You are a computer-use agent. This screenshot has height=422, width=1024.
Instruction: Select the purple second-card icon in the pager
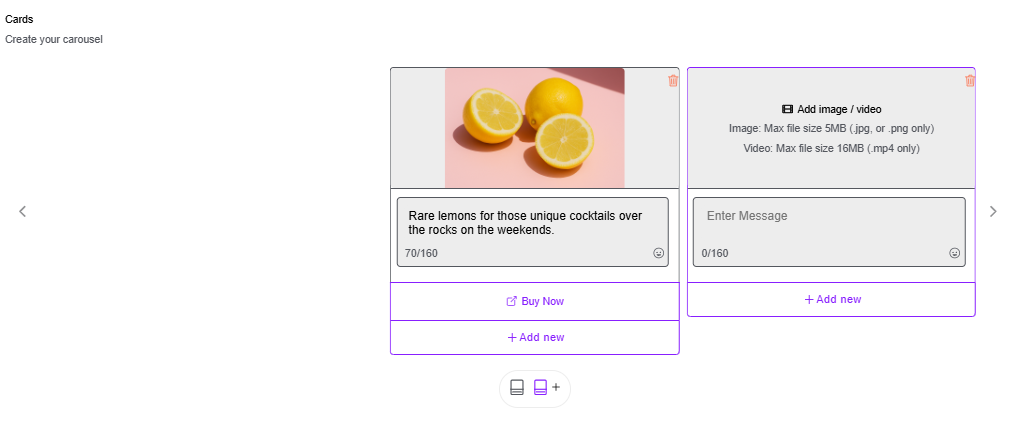tap(540, 387)
